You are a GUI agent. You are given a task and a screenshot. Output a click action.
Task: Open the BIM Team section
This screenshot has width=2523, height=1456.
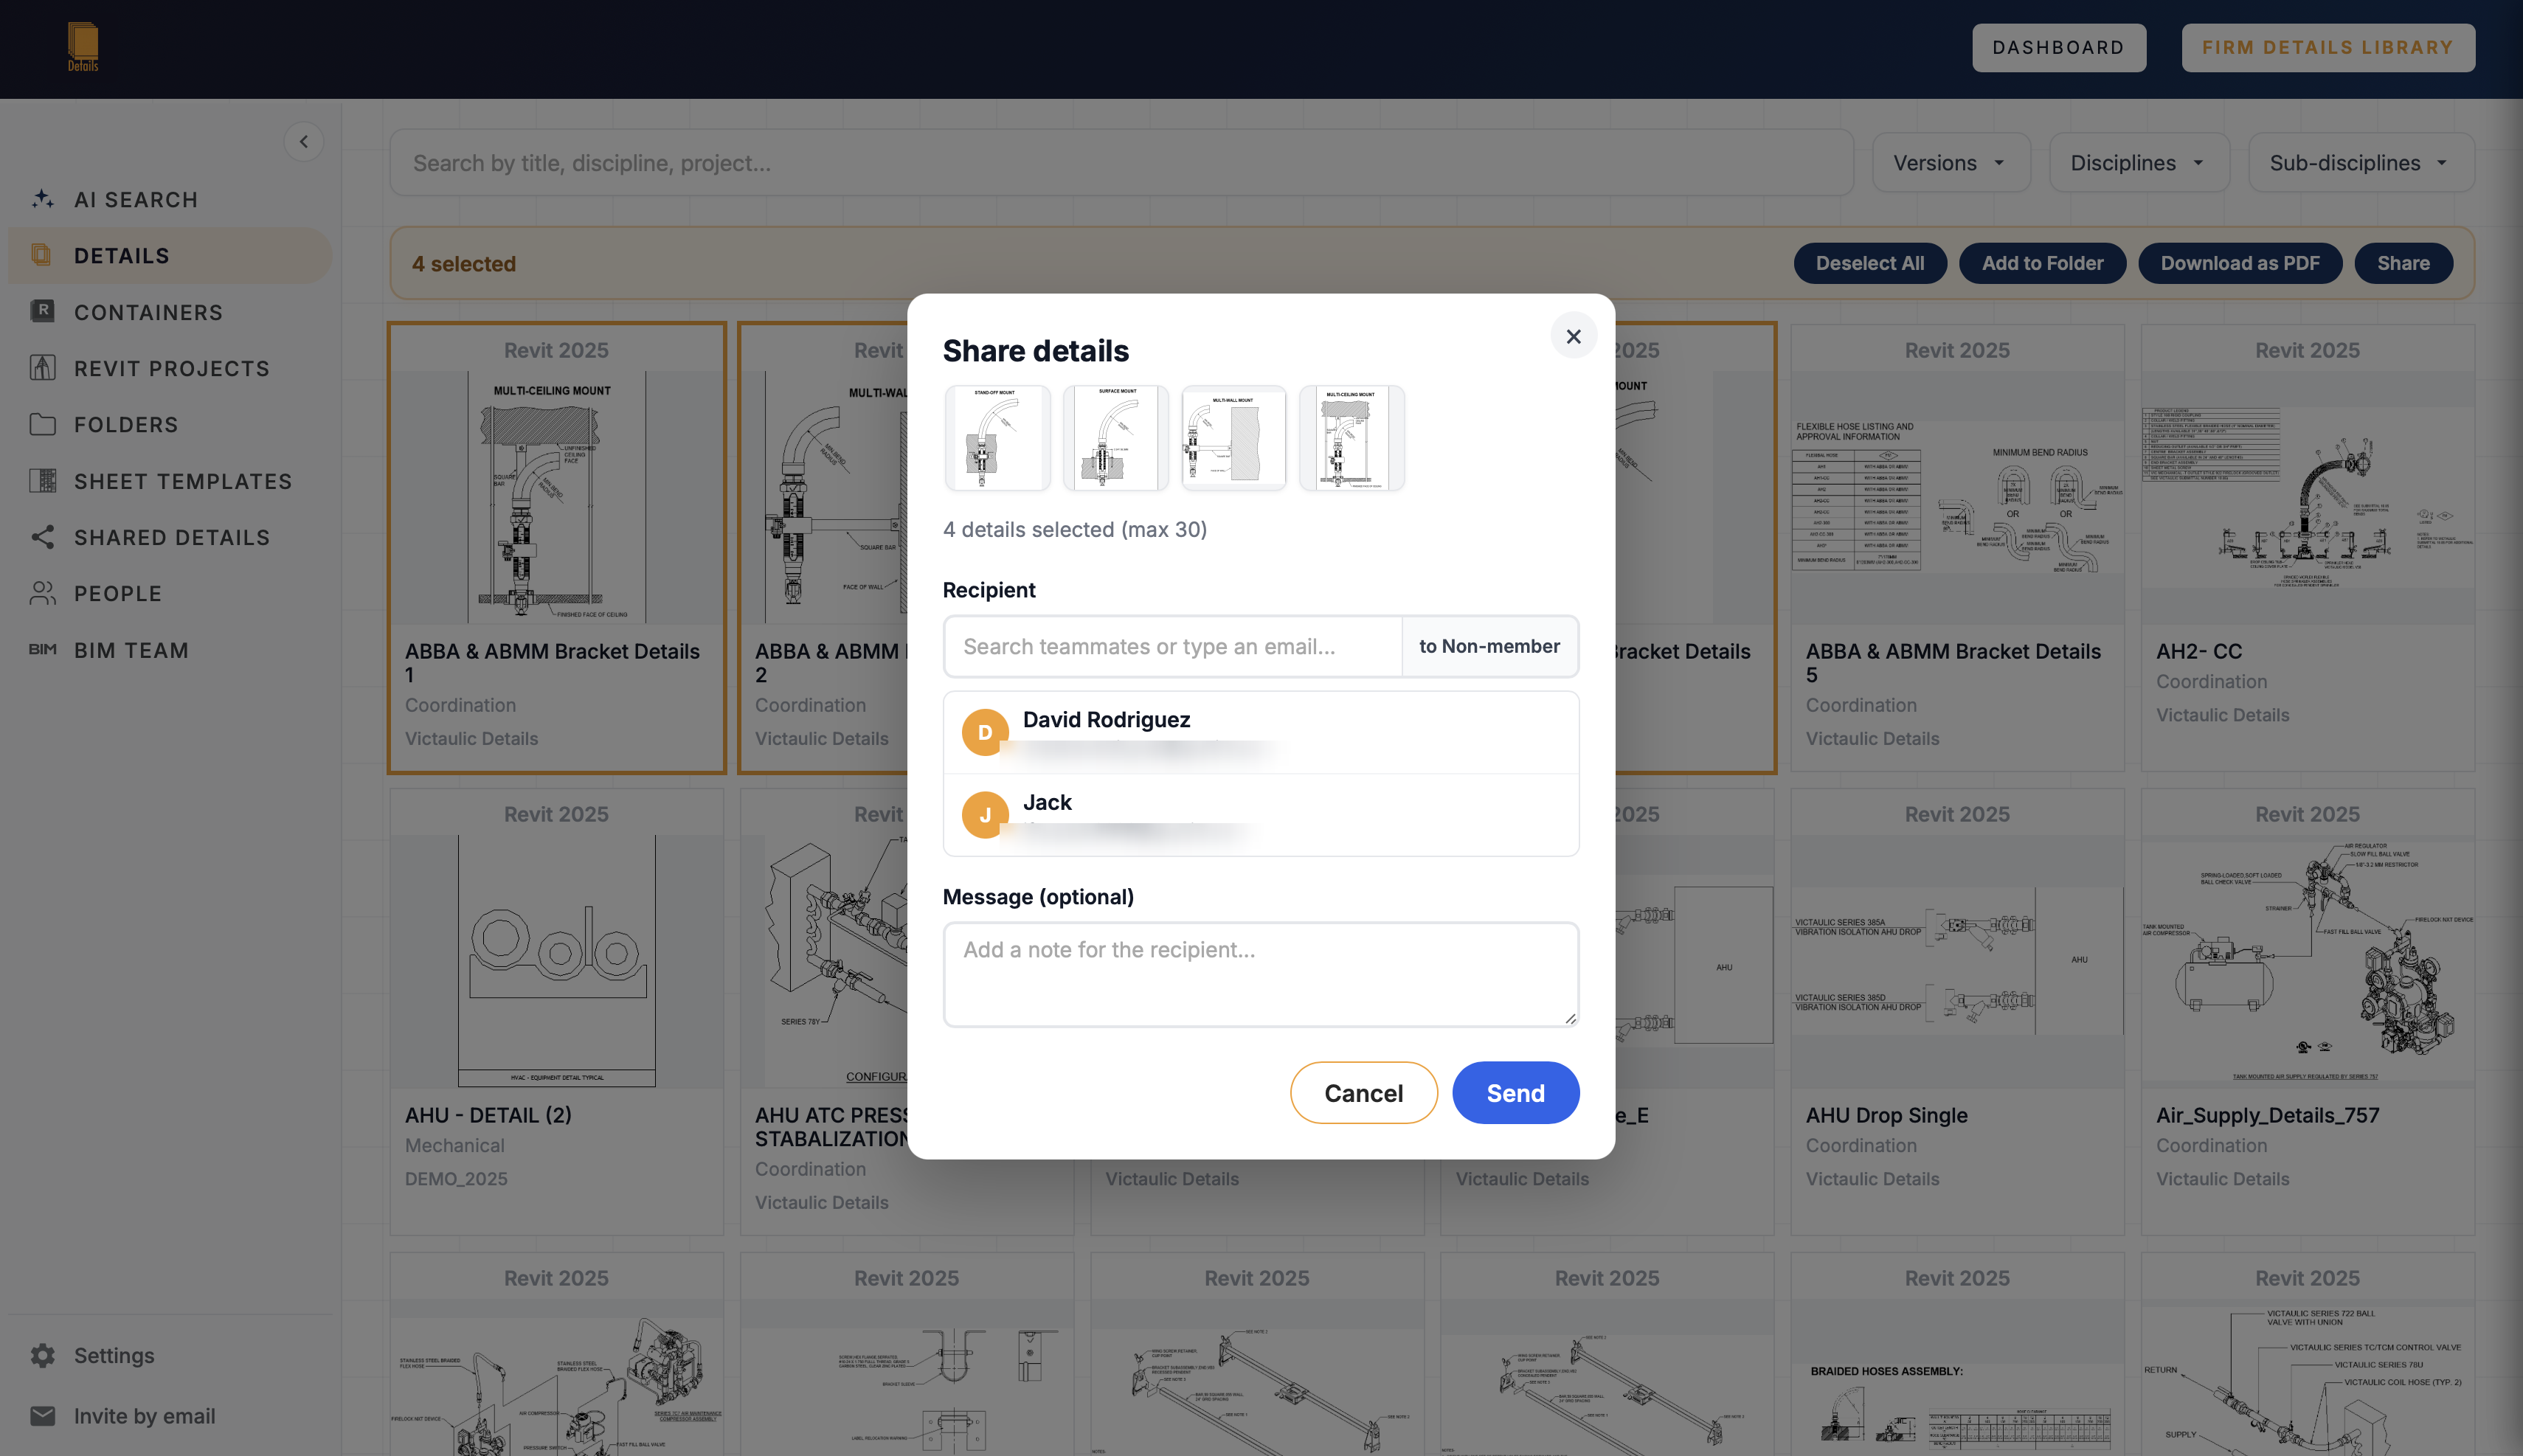pos(170,650)
